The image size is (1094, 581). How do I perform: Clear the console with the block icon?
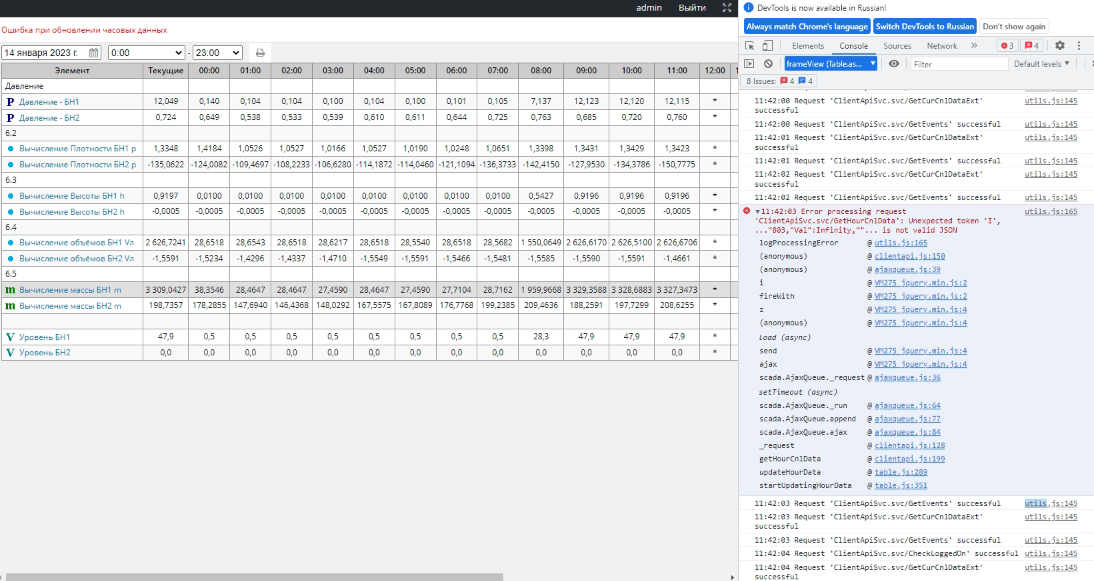767,63
